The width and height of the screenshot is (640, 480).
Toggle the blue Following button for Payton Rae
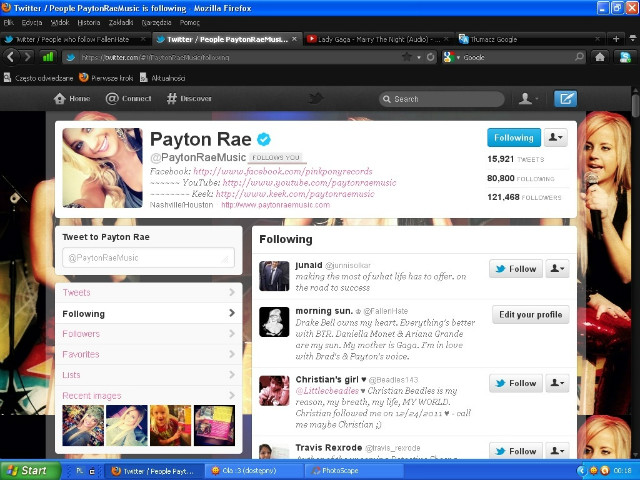[x=514, y=138]
